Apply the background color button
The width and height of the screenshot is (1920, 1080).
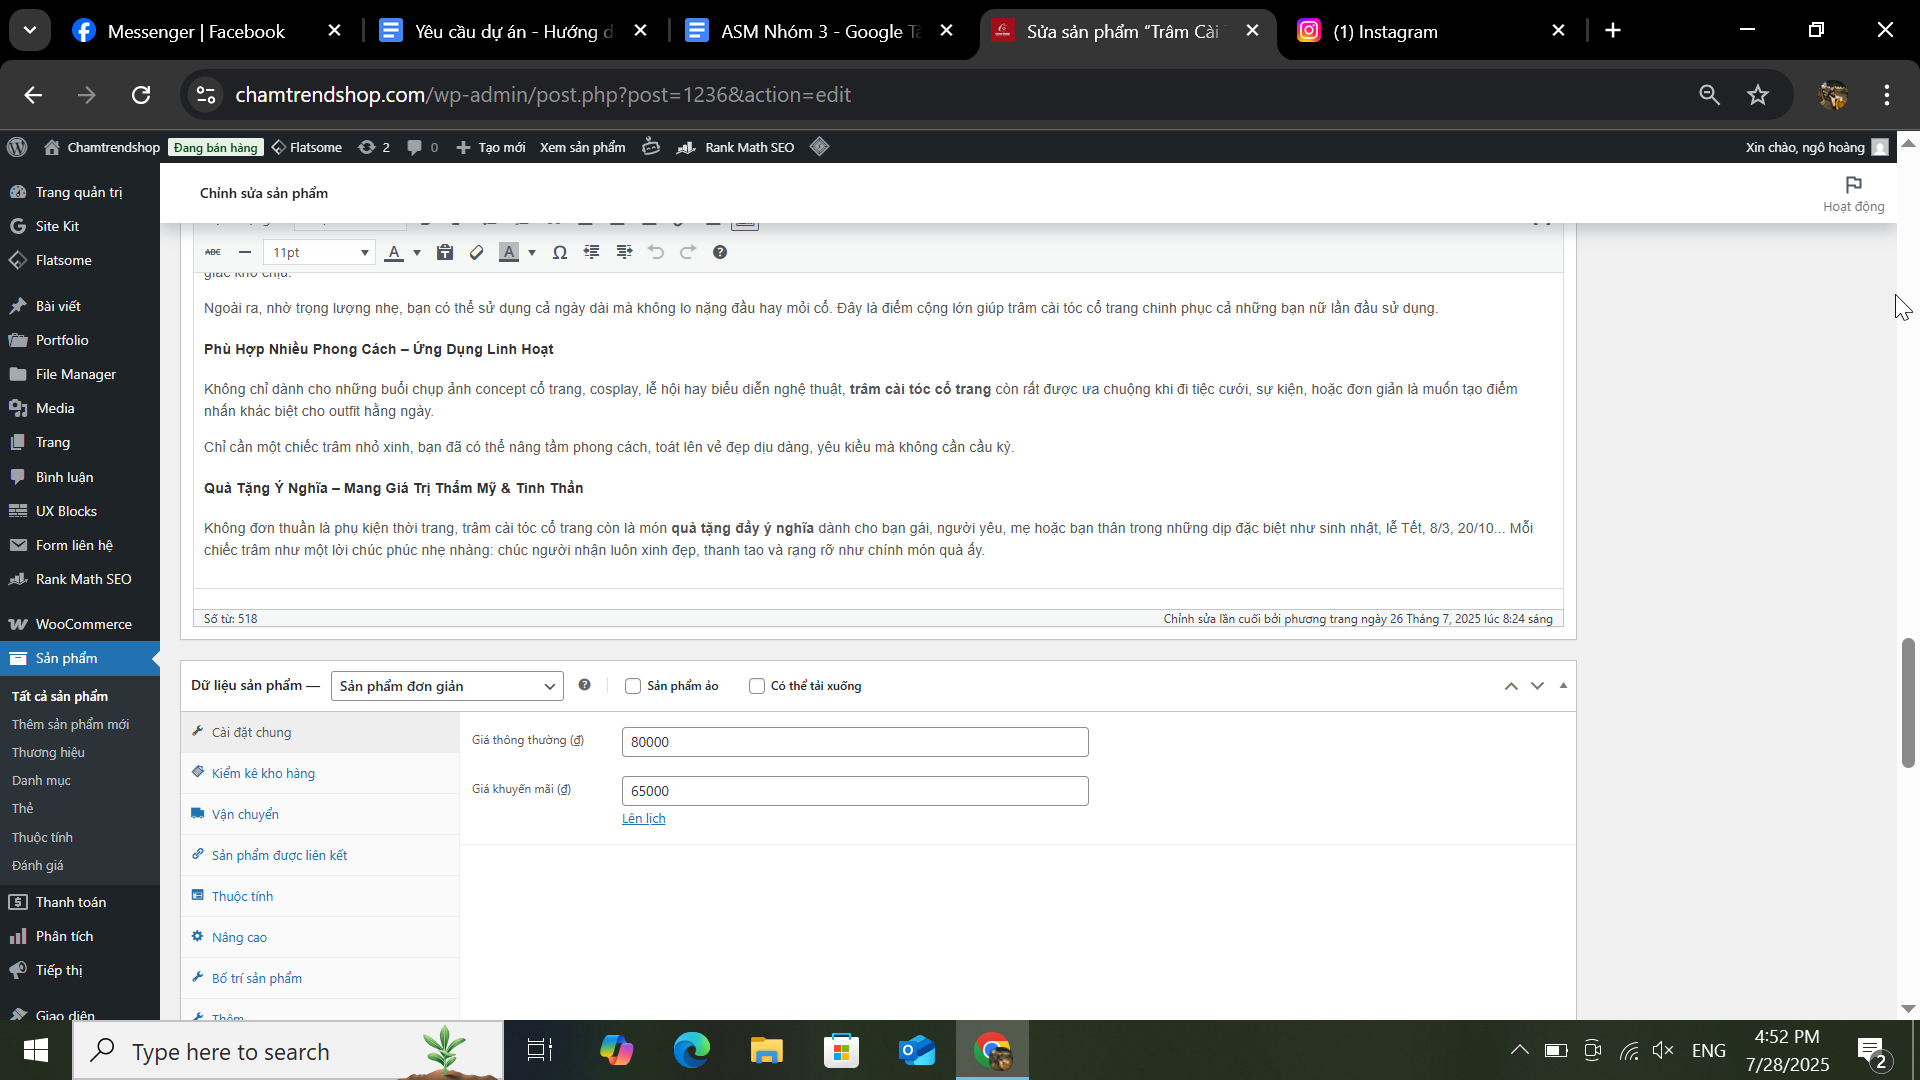pos(509,252)
